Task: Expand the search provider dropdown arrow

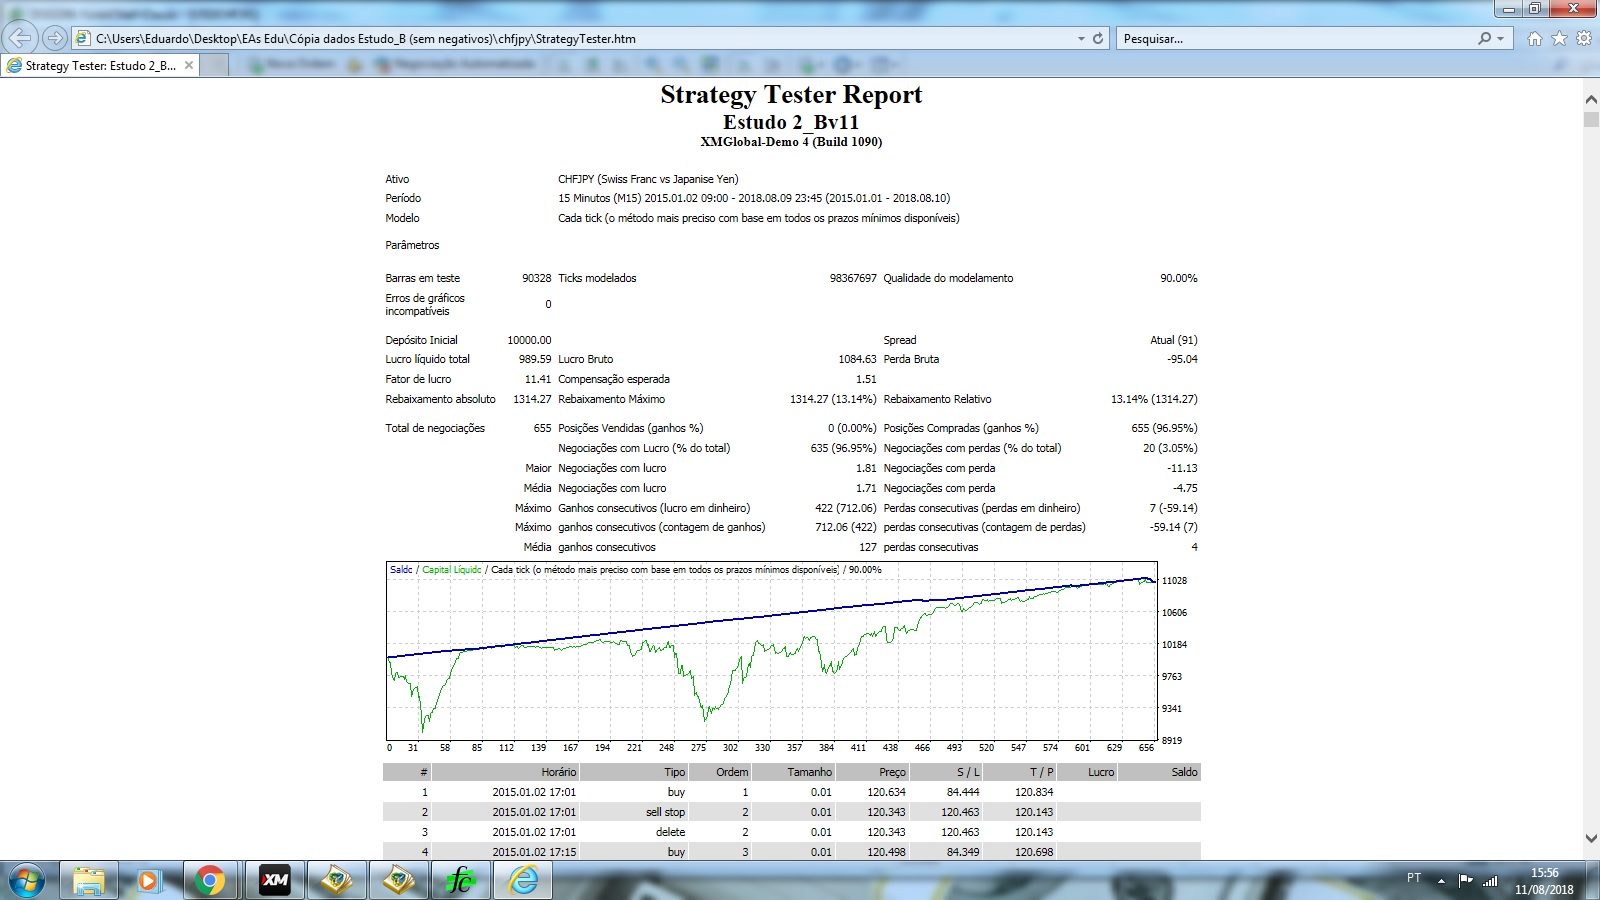Action: tap(1500, 38)
